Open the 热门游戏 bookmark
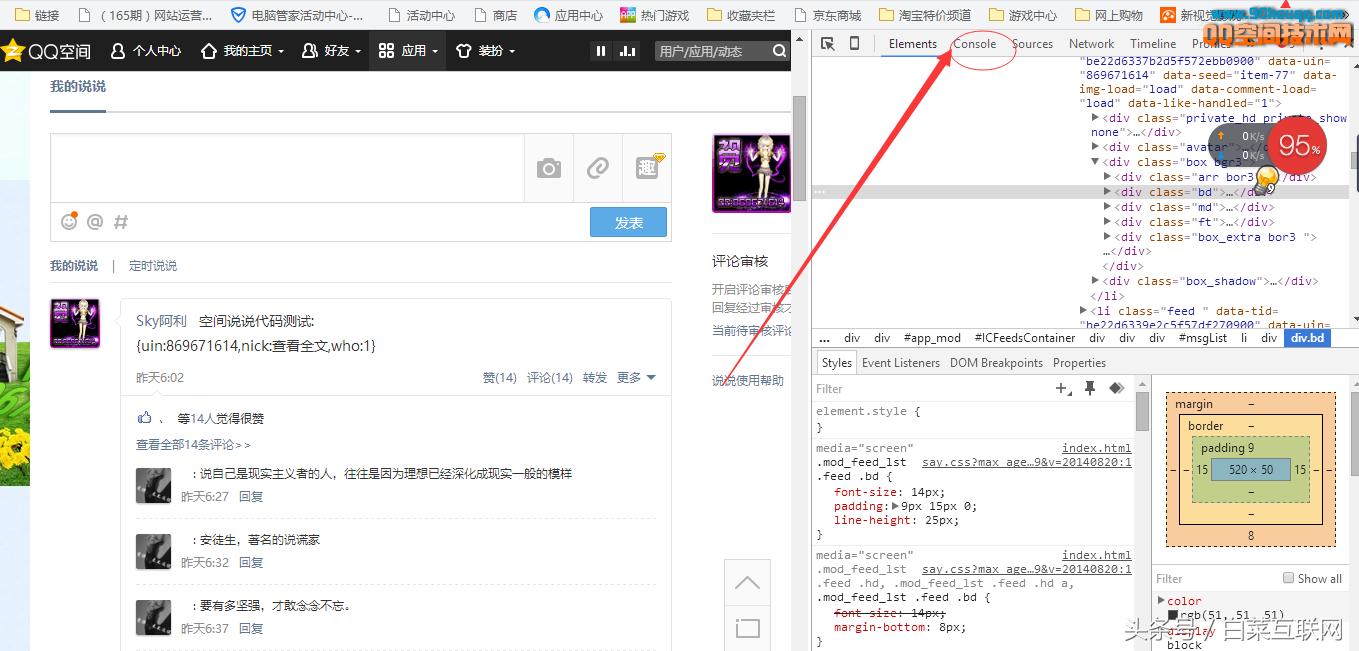Screen dimensions: 1359x651 point(655,15)
